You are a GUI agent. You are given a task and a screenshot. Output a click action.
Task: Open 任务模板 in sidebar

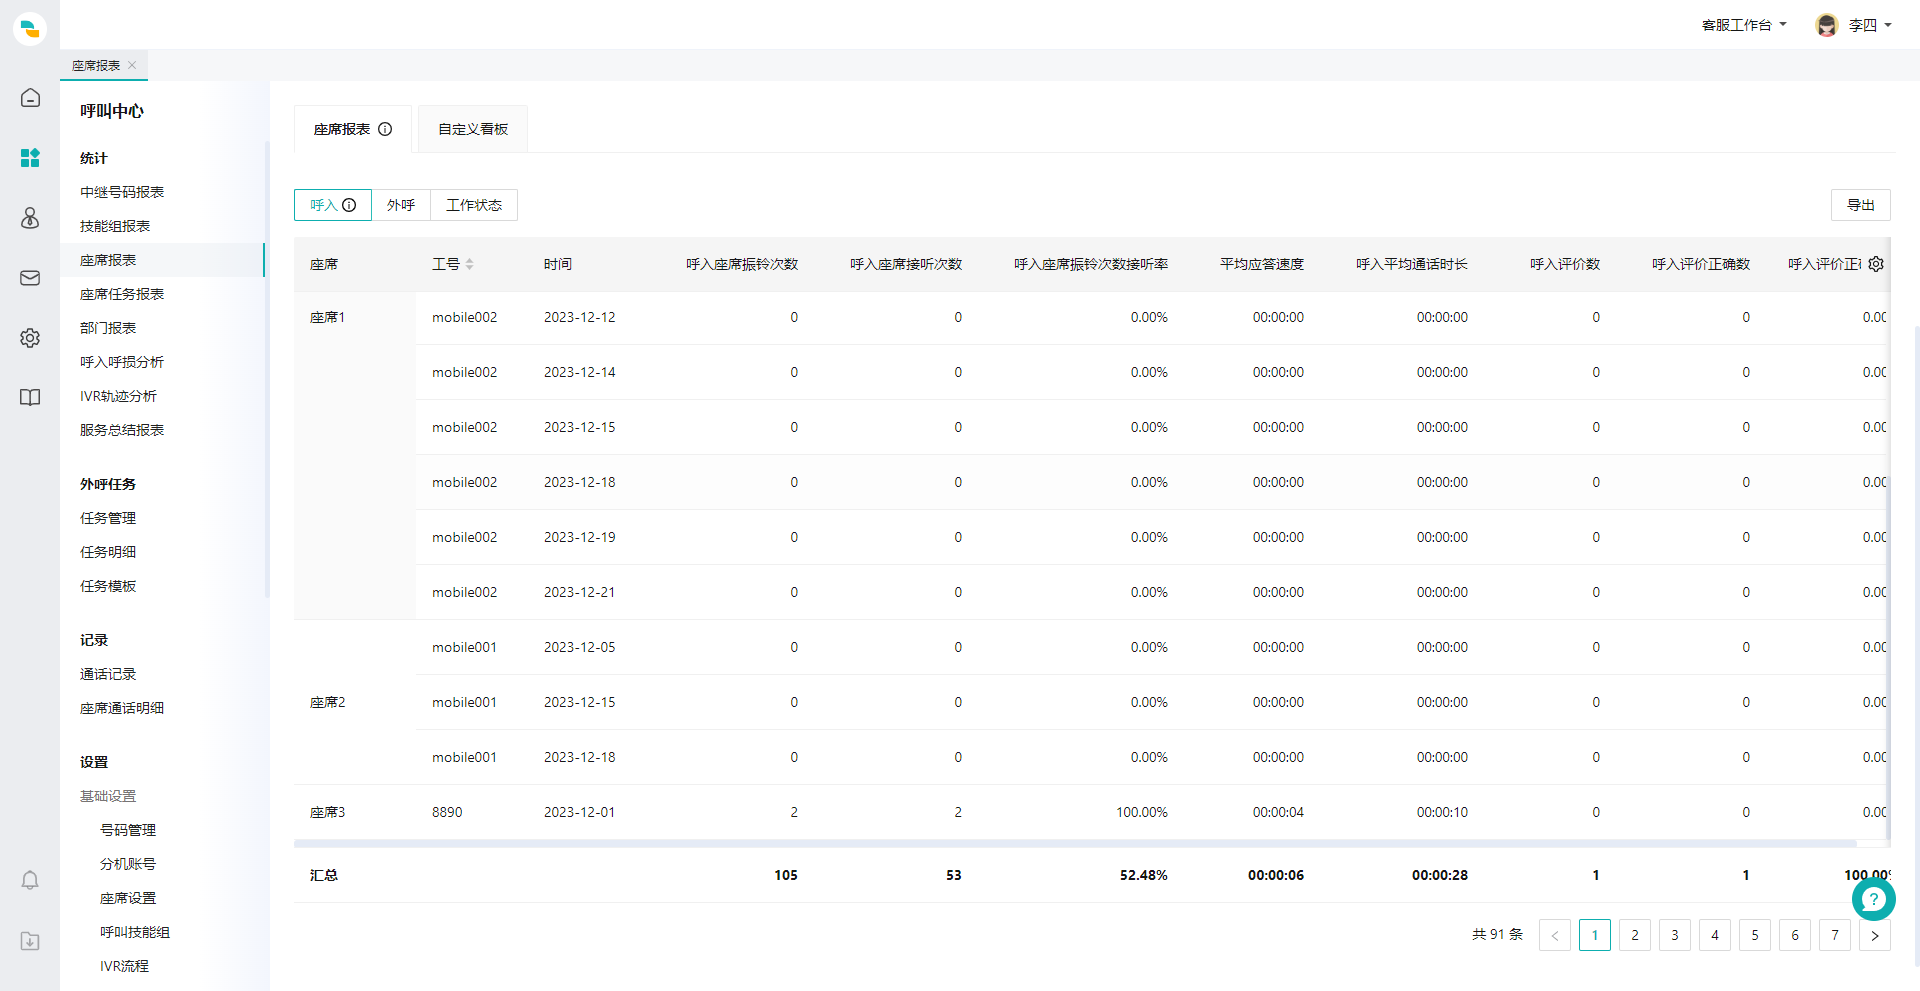108,586
